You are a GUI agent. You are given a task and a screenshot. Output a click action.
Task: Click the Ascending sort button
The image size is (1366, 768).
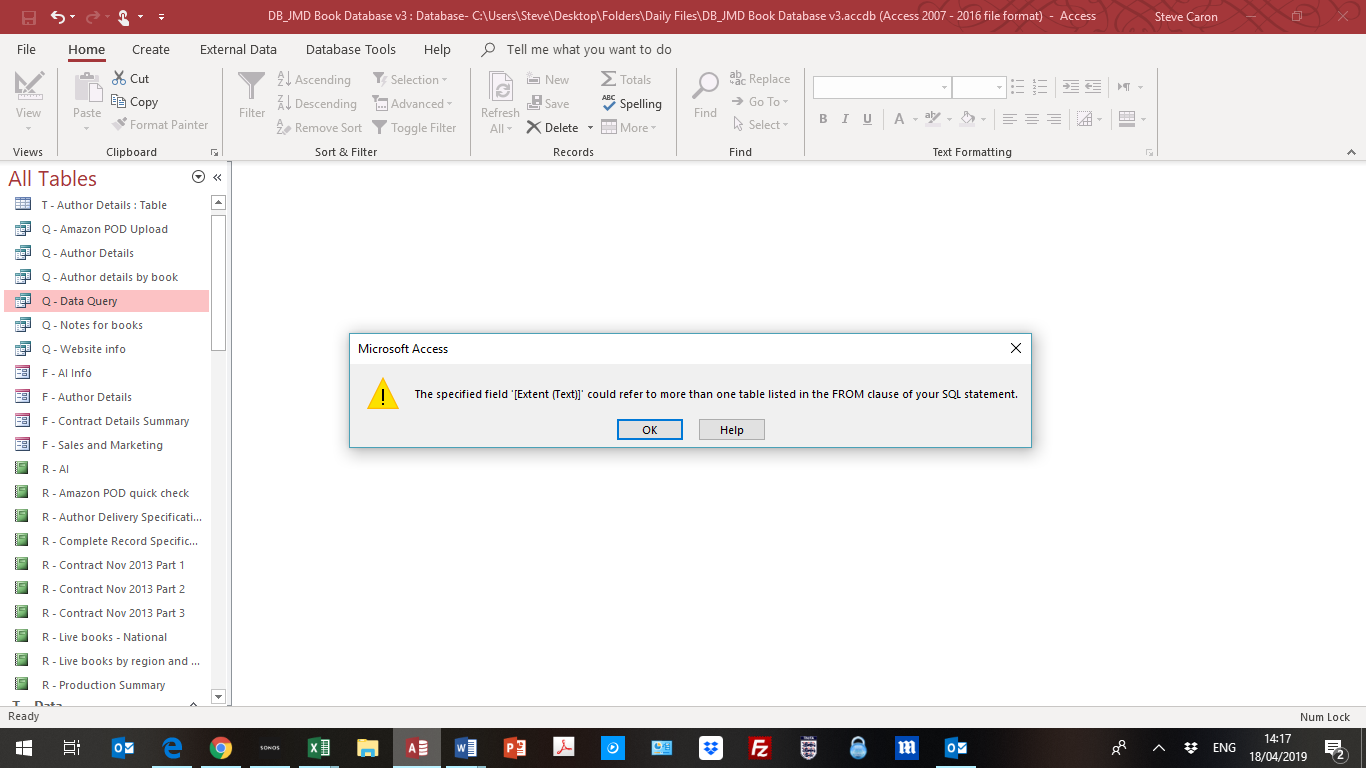pos(314,79)
